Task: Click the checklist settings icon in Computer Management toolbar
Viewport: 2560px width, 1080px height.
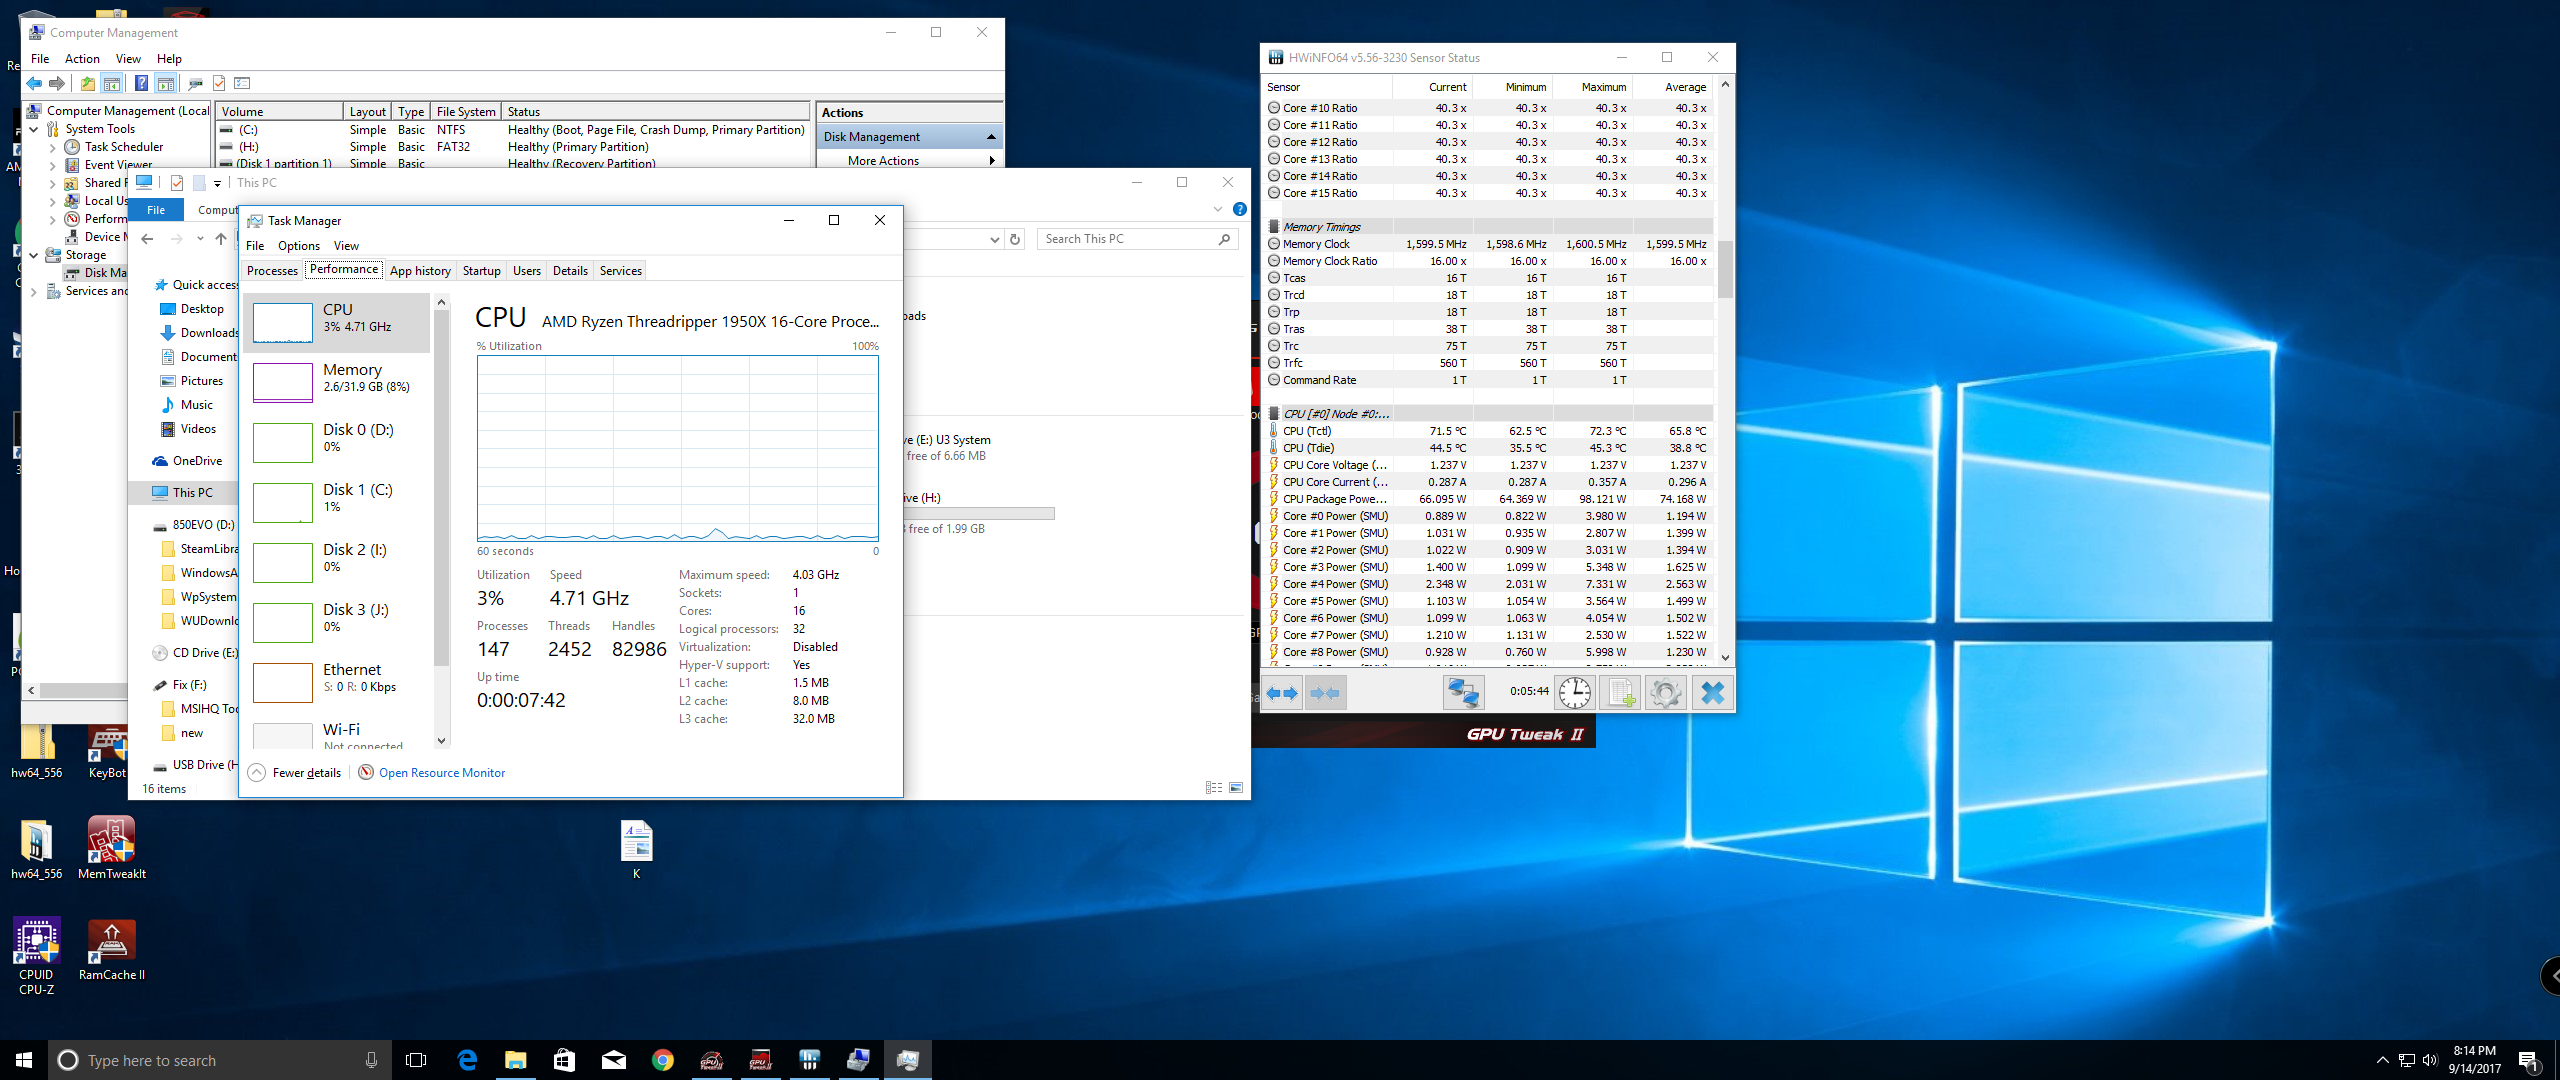Action: click(242, 83)
